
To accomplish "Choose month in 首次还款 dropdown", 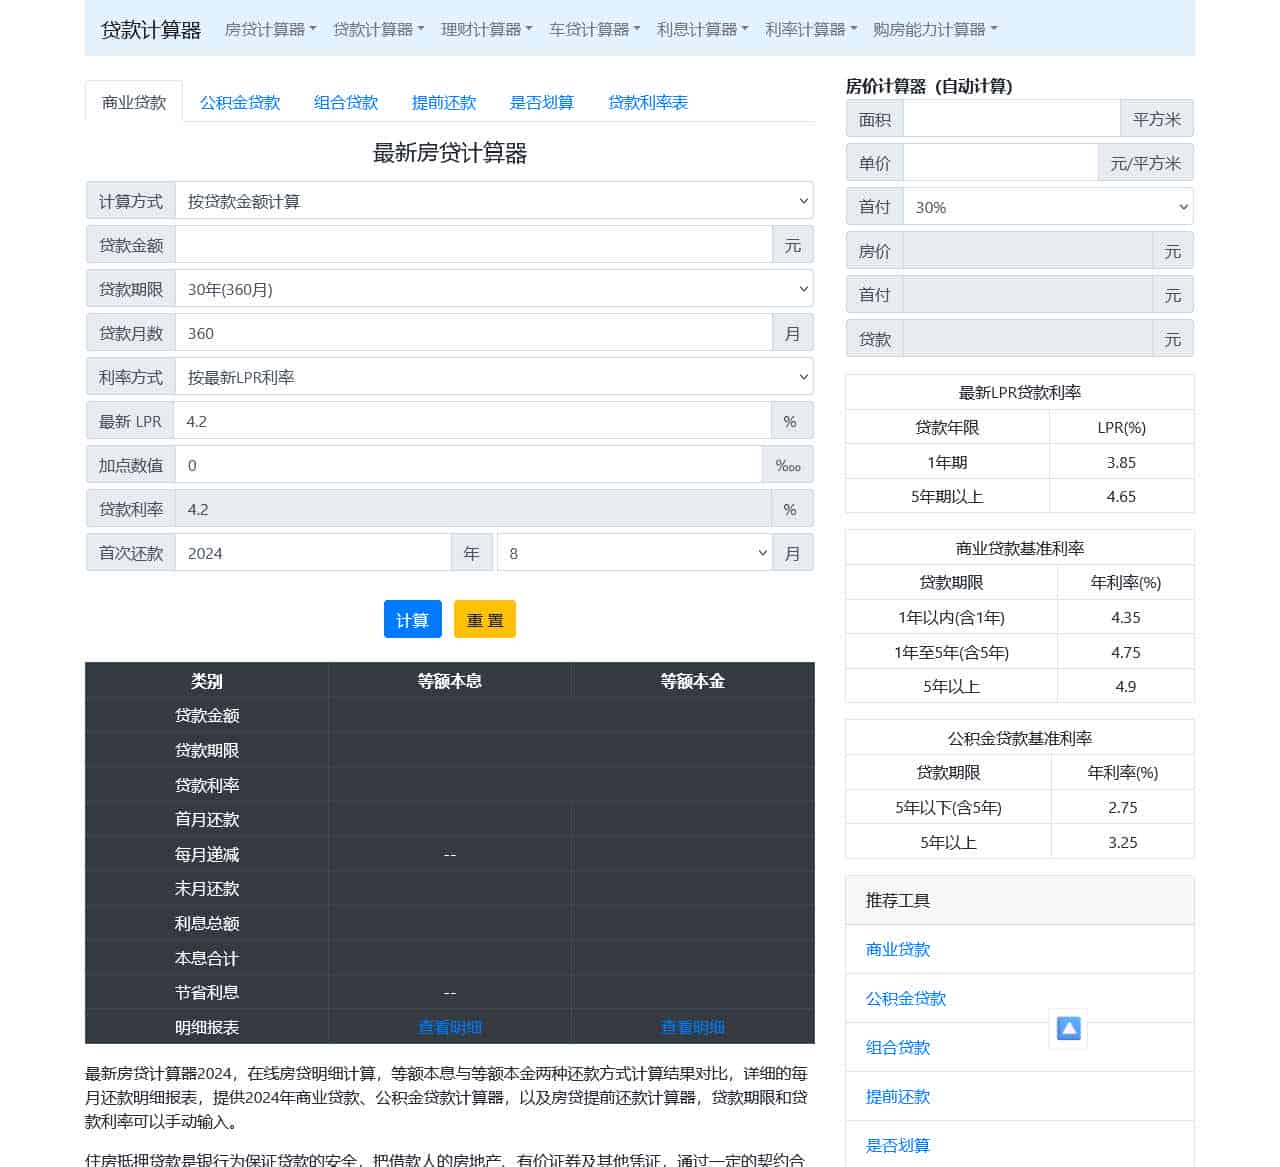I will pyautogui.click(x=634, y=553).
